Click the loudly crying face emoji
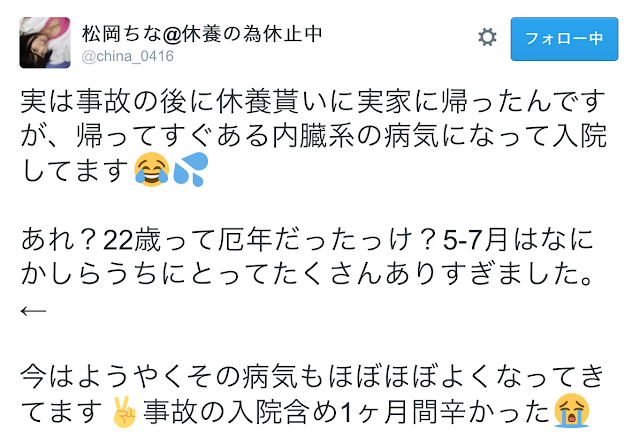Image resolution: width=640 pixels, height=436 pixels. click(x=571, y=410)
